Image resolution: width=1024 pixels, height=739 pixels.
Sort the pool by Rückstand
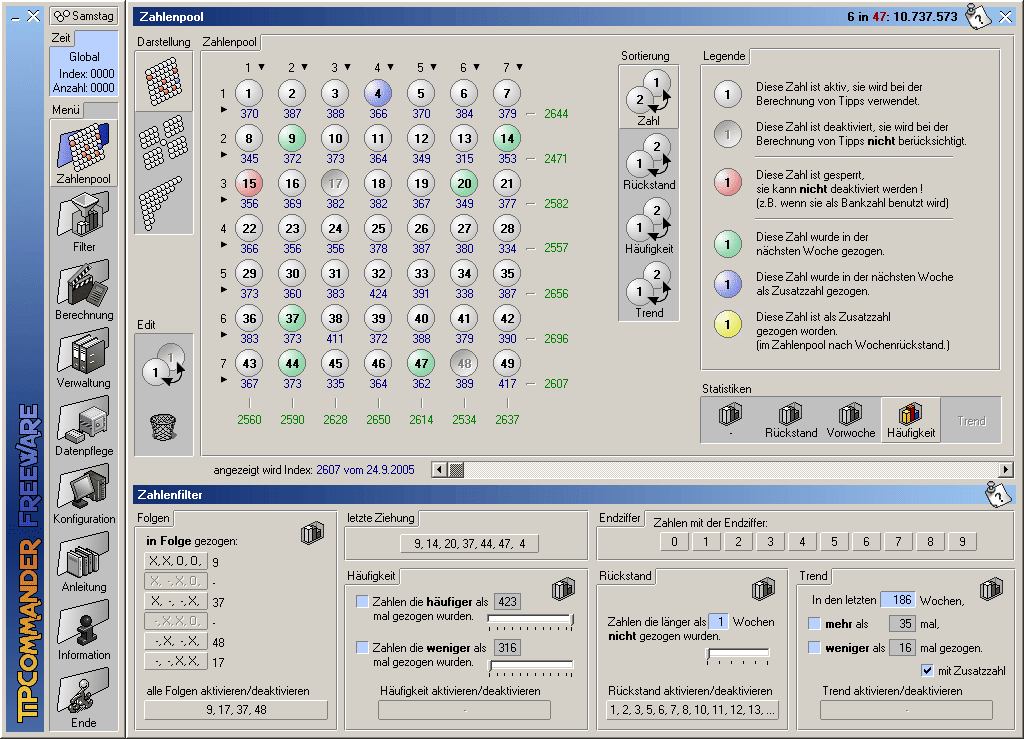tap(648, 161)
